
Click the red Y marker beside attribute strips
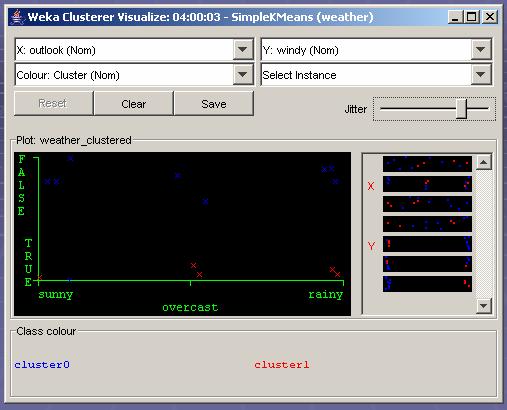click(x=371, y=246)
